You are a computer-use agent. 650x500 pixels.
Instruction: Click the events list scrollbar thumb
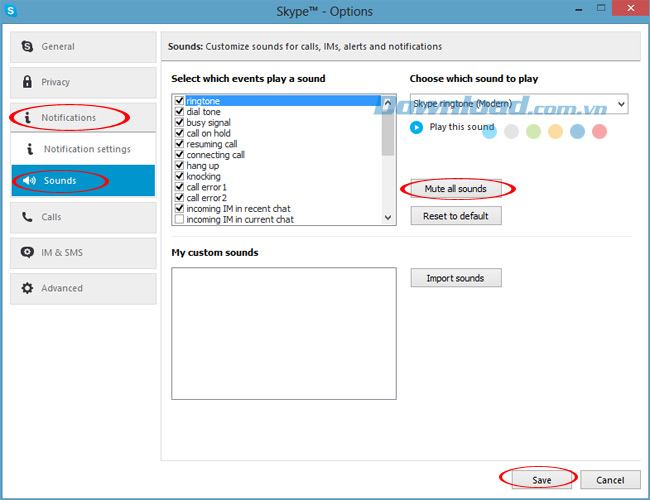click(388, 132)
